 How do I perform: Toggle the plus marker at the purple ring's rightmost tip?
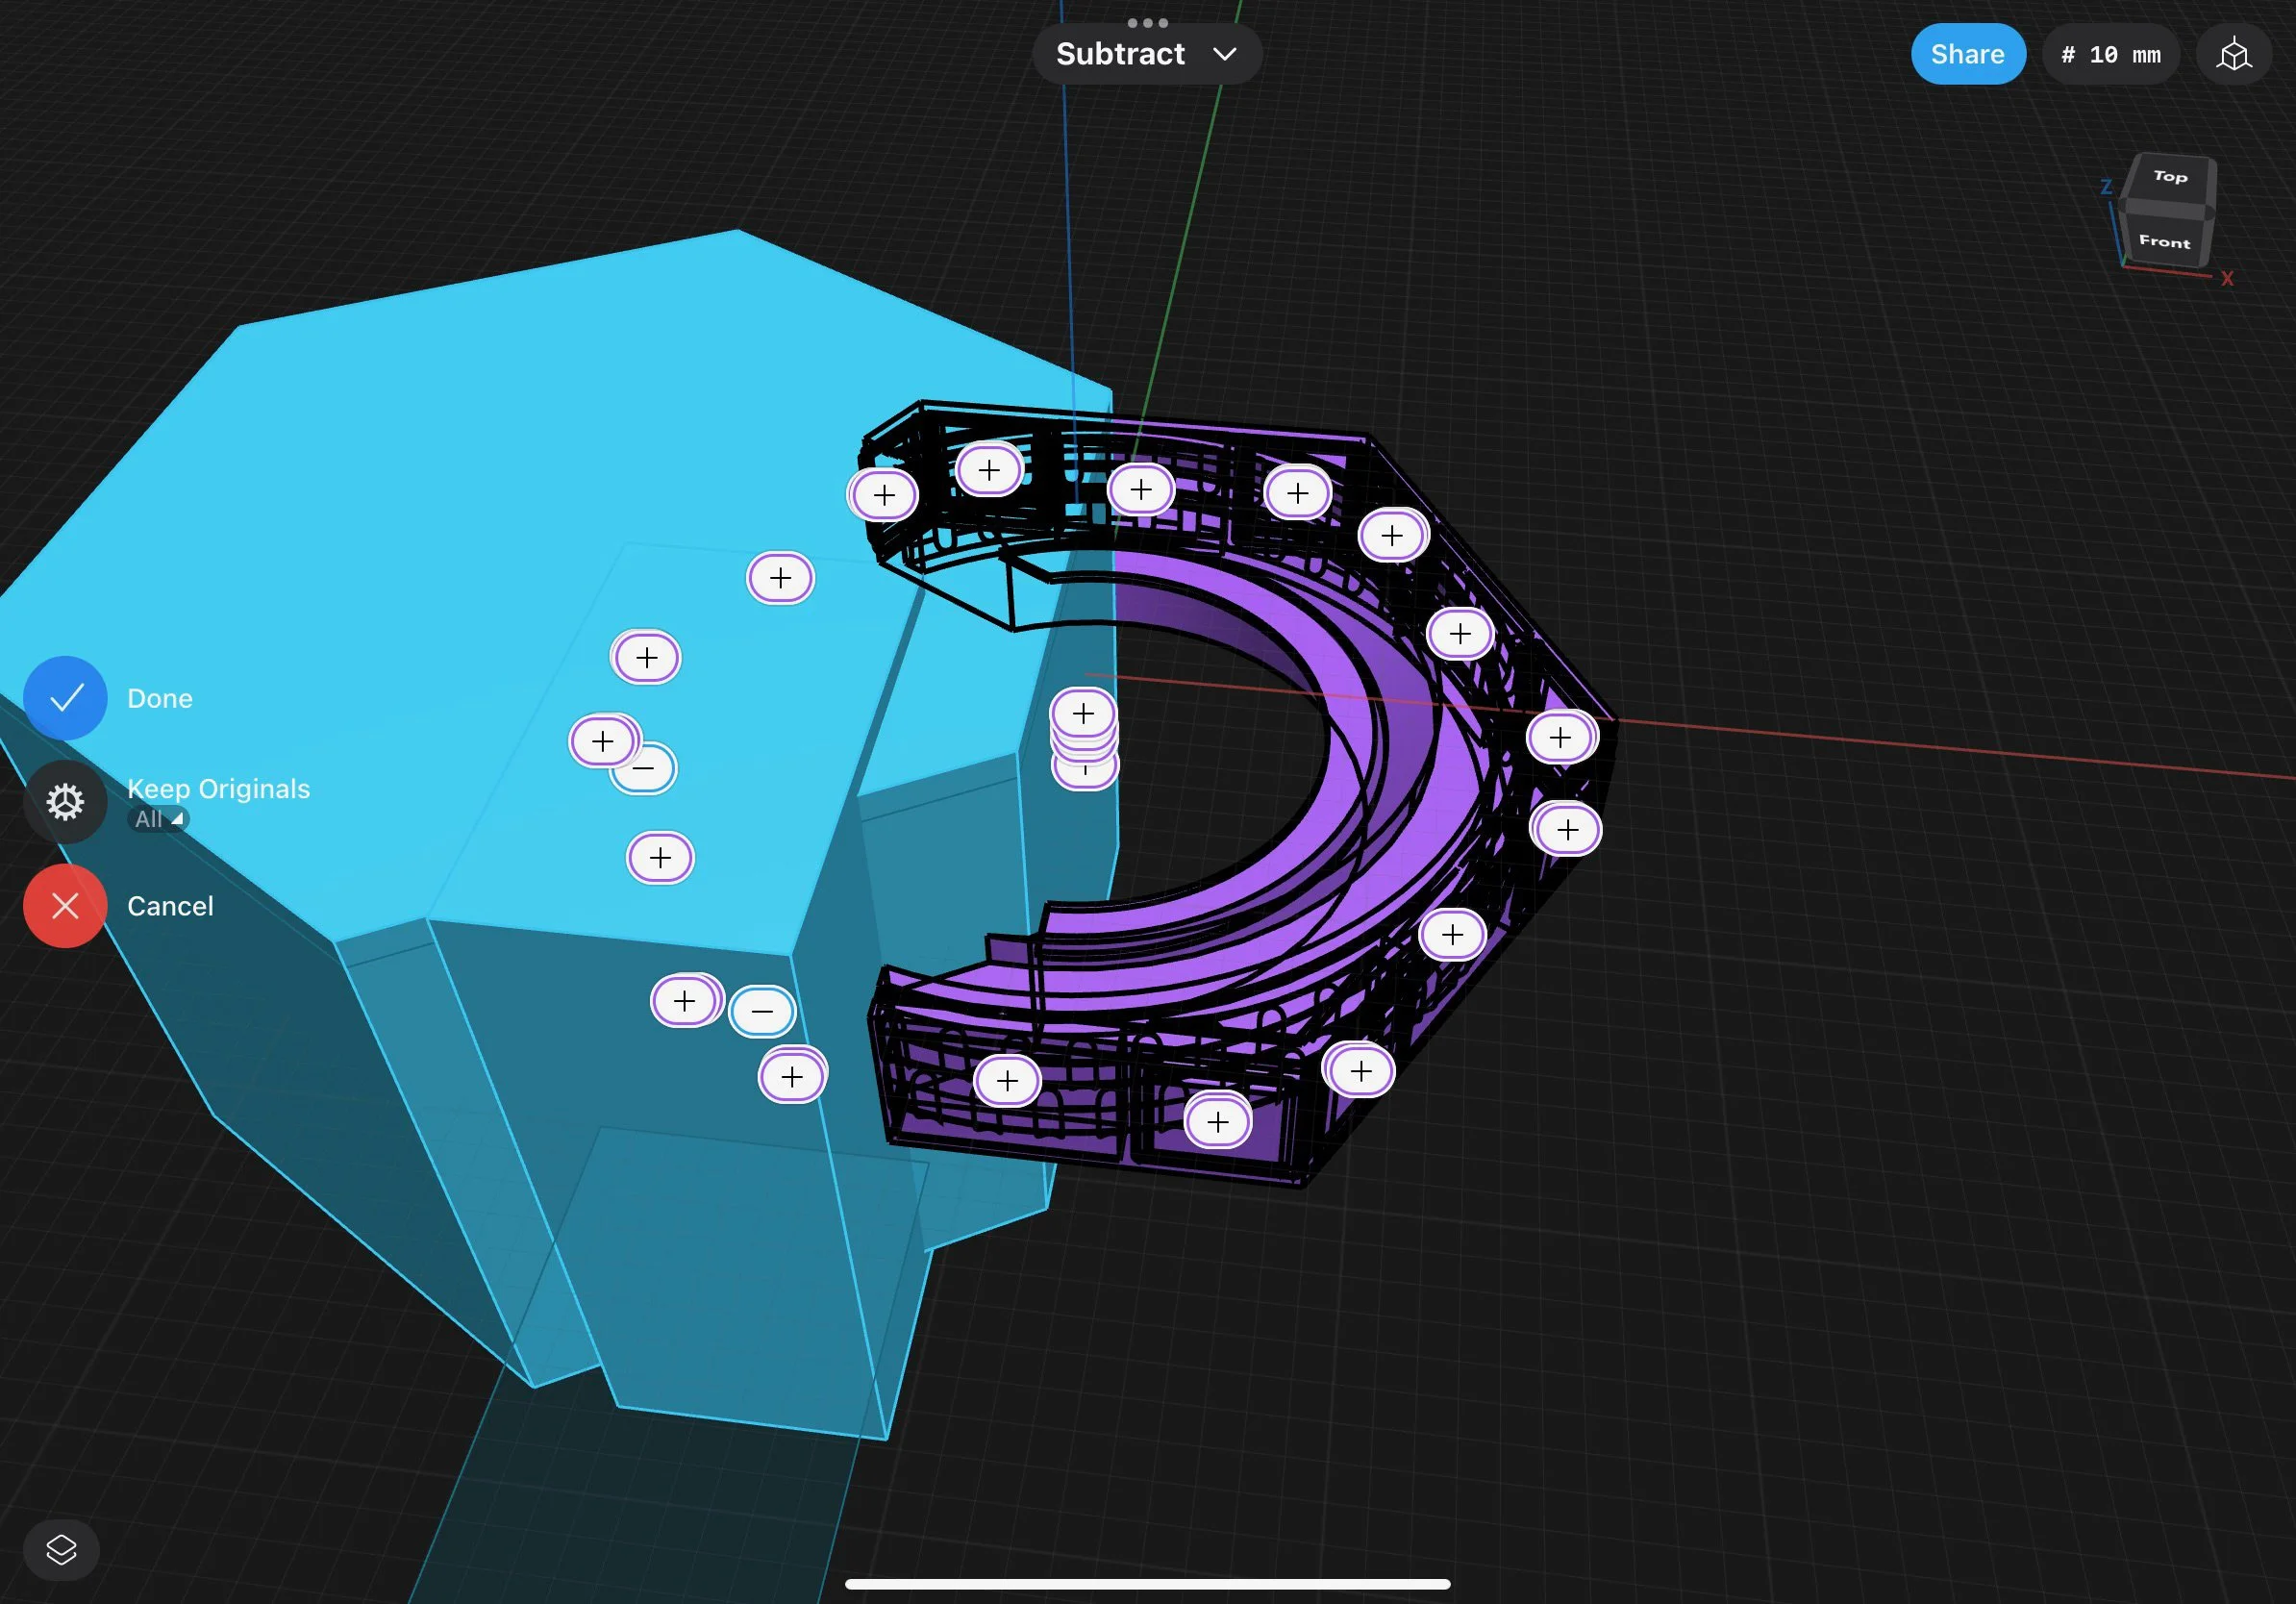click(1560, 738)
